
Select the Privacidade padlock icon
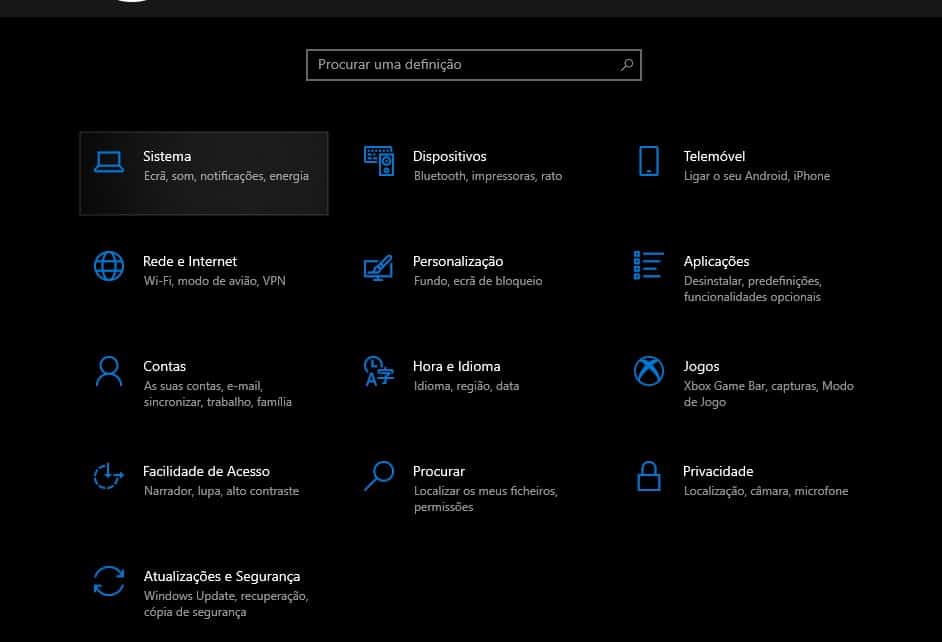649,476
